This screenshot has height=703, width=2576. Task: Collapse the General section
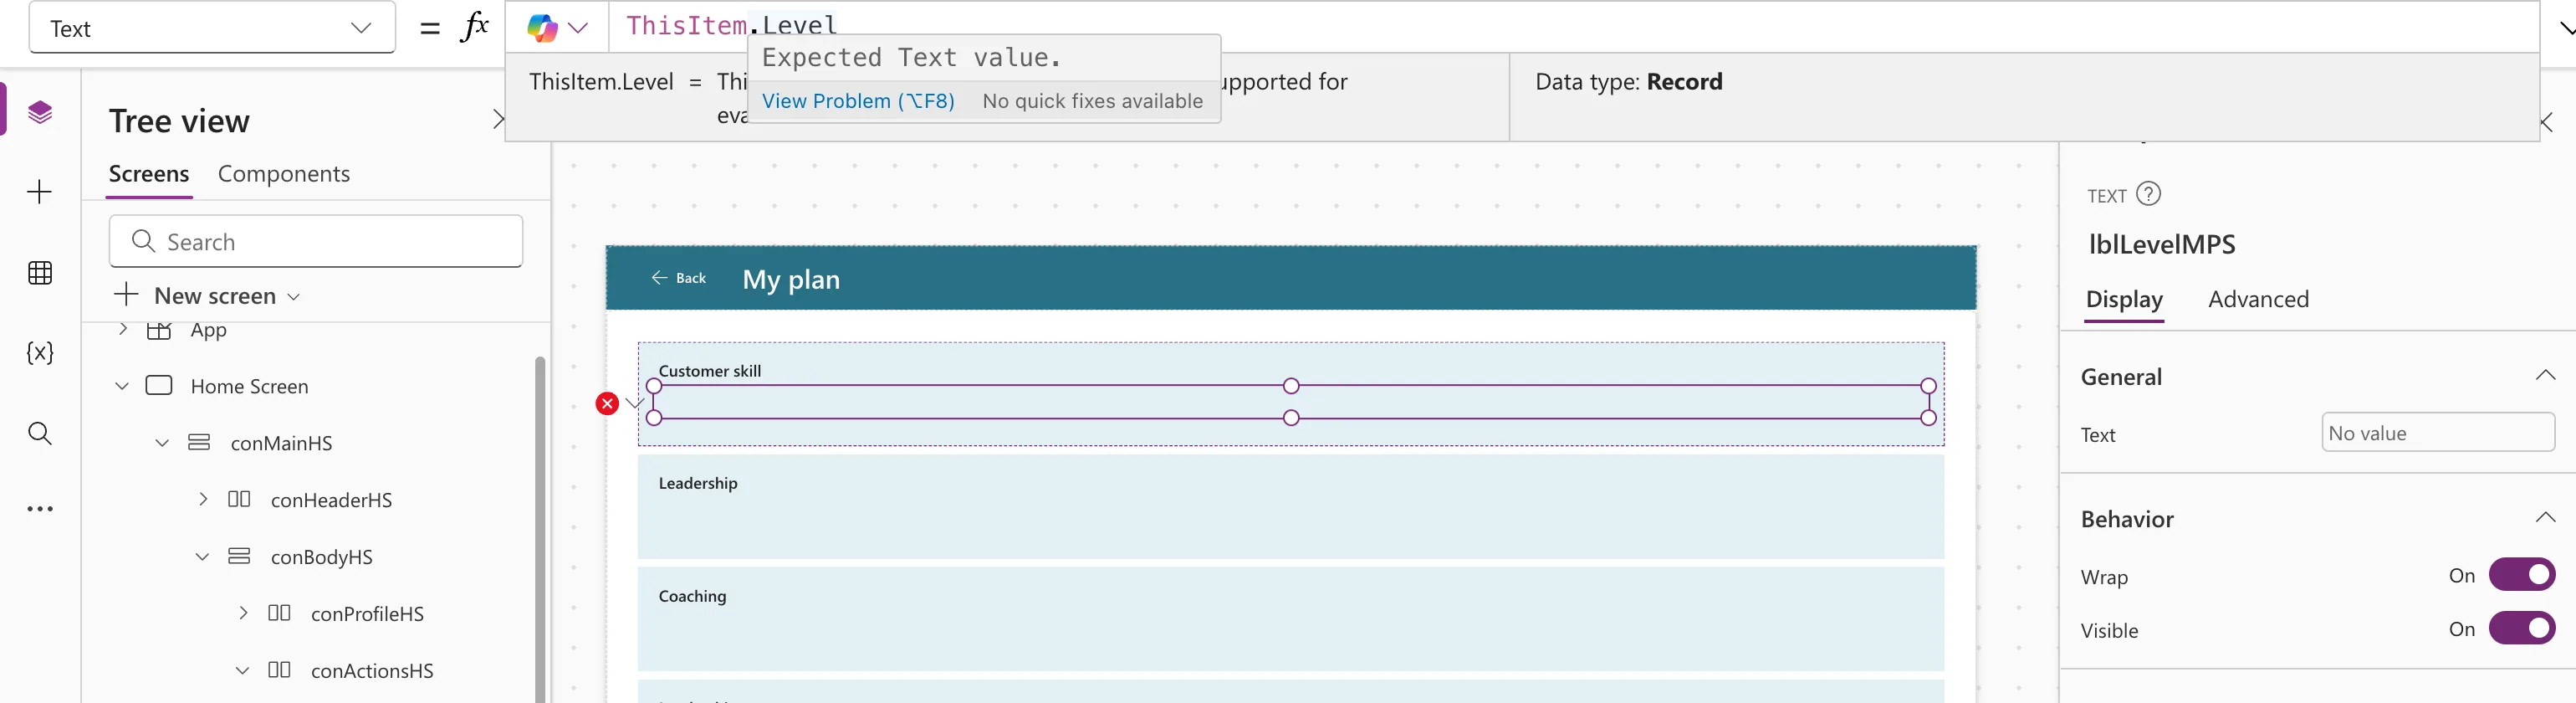(x=2545, y=376)
